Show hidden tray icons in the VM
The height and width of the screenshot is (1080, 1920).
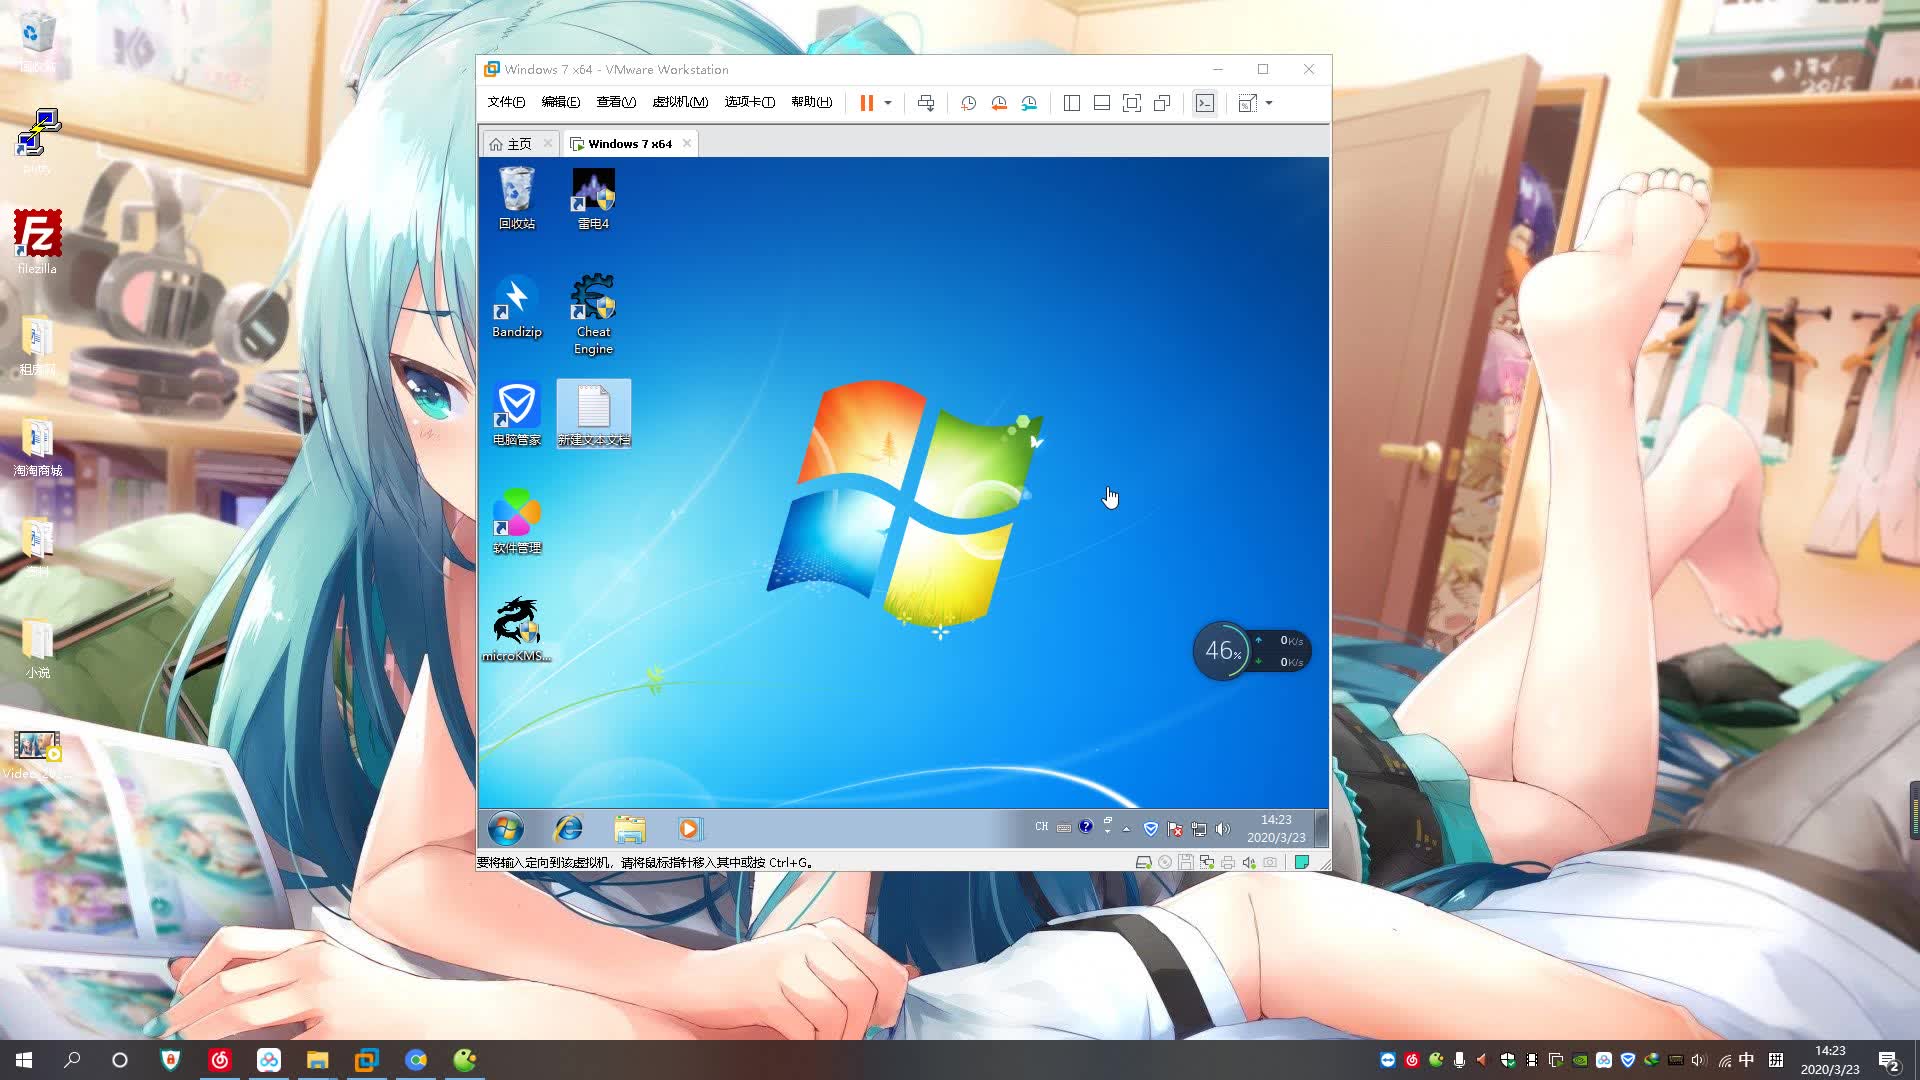[1127, 829]
